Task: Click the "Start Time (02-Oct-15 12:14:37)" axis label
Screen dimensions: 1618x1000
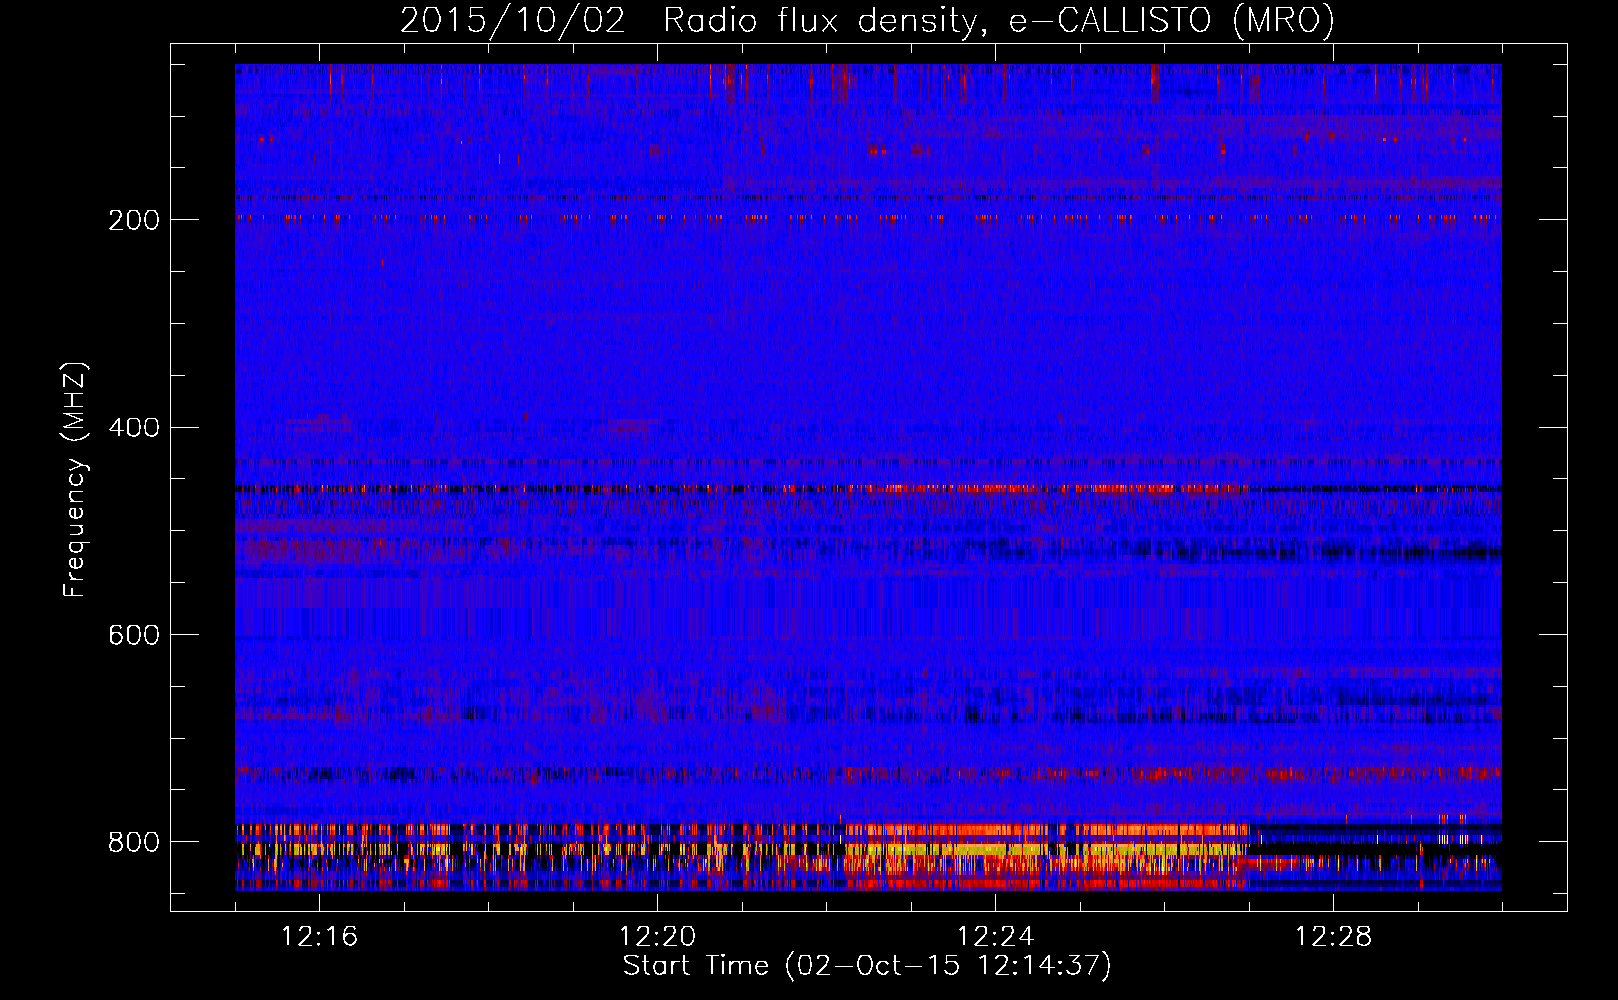Action: (x=867, y=966)
